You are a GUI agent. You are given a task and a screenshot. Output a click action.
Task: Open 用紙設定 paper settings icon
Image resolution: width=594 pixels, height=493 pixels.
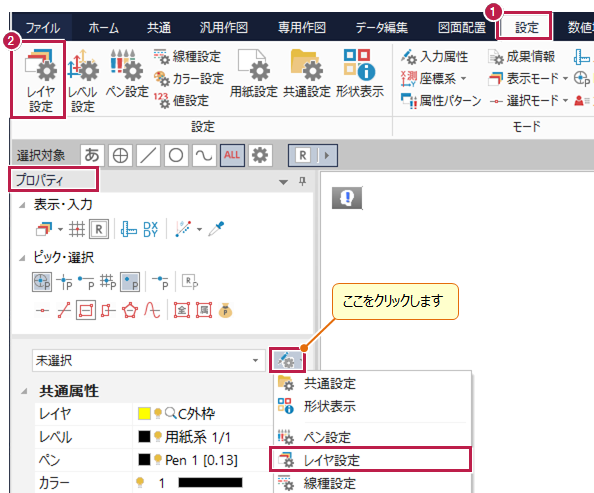point(253,74)
